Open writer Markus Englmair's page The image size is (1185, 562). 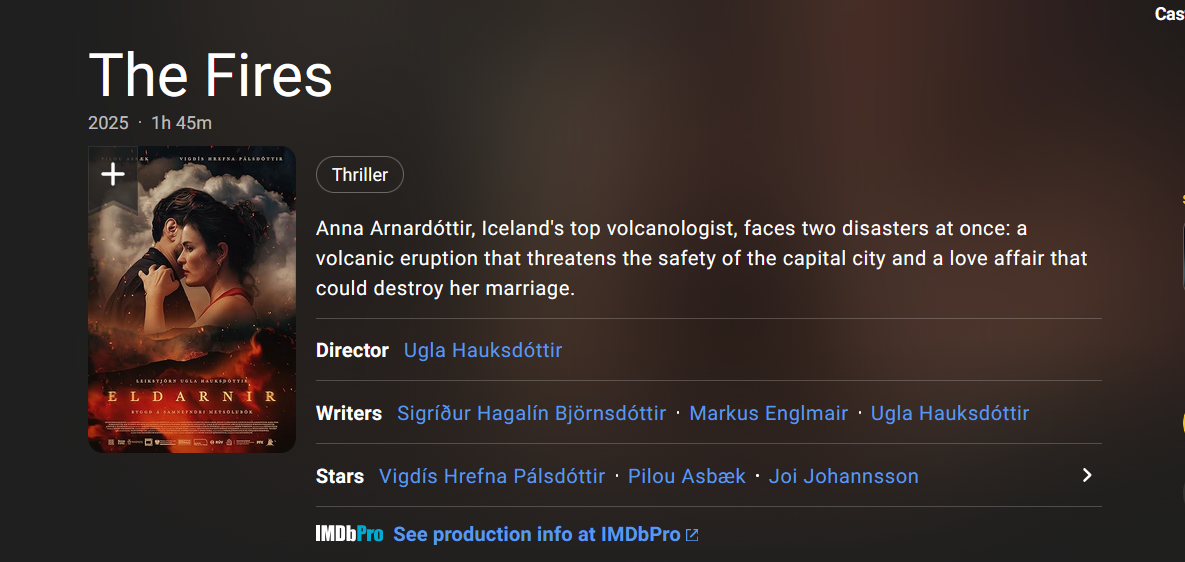tap(768, 413)
